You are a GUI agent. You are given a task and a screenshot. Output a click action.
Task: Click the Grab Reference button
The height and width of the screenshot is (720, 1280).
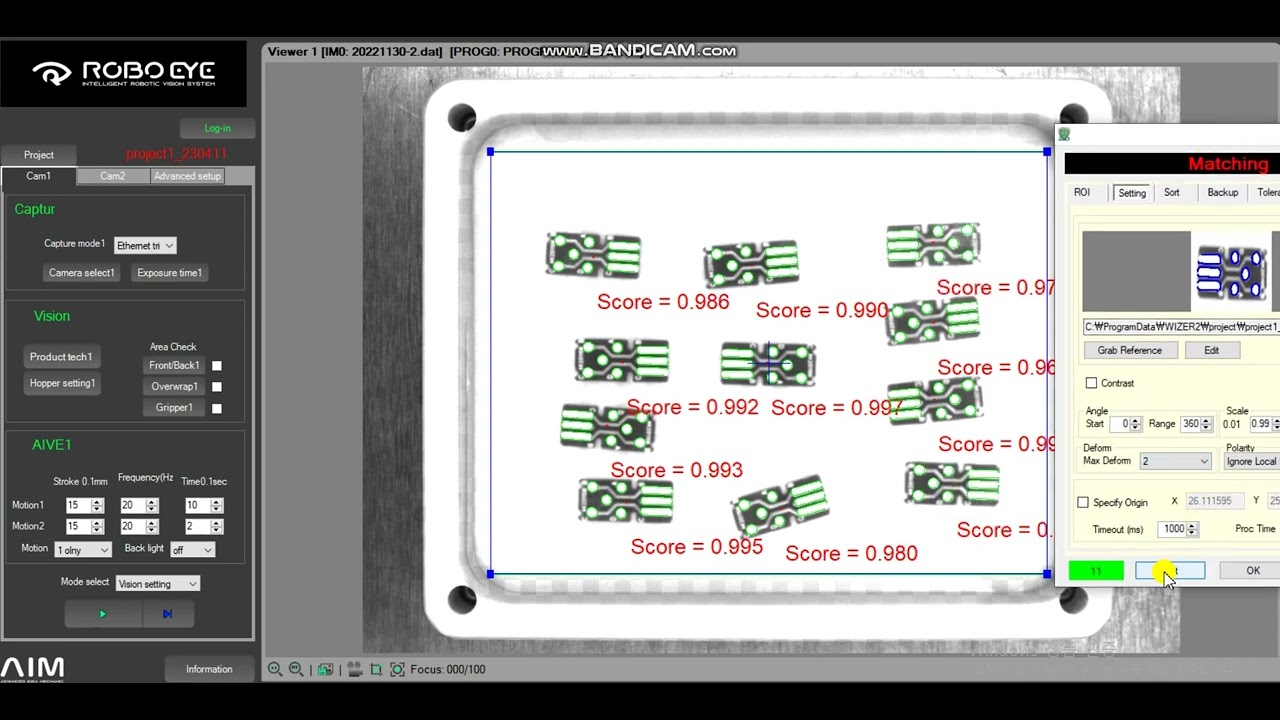pyautogui.click(x=1130, y=351)
